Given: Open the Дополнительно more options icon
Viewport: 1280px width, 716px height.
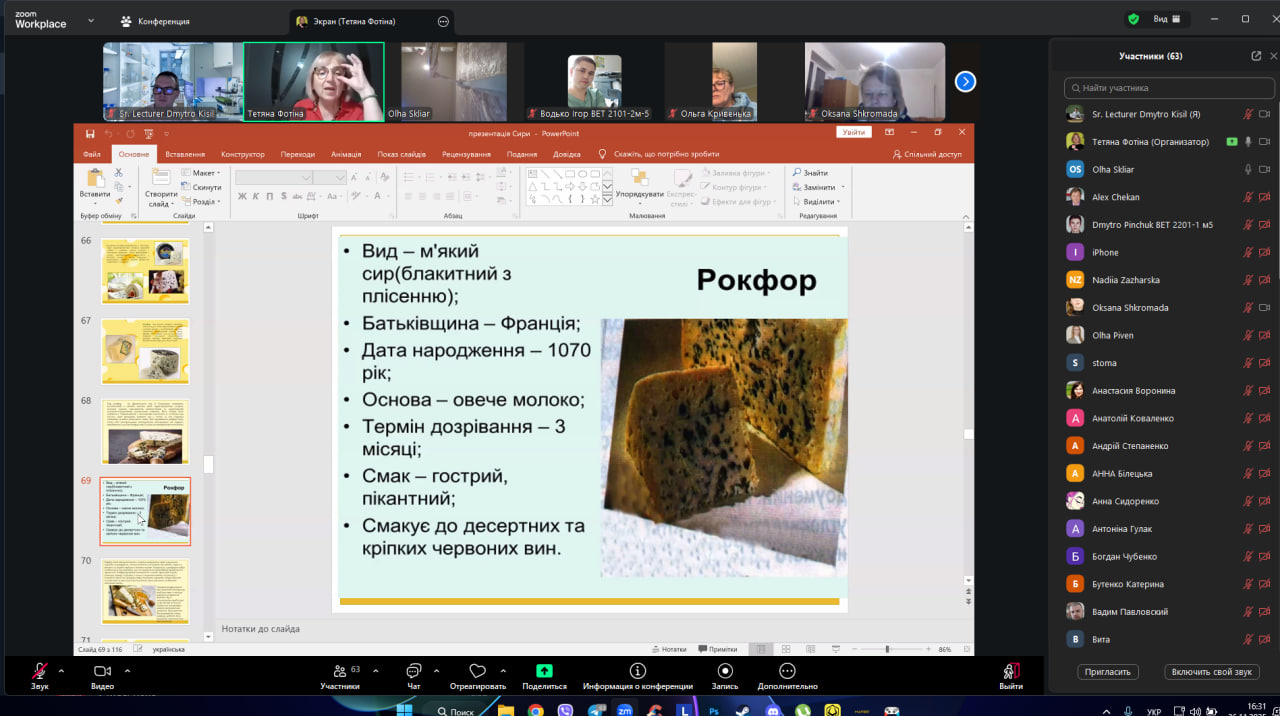Looking at the screenshot, I should pyautogui.click(x=787, y=671).
